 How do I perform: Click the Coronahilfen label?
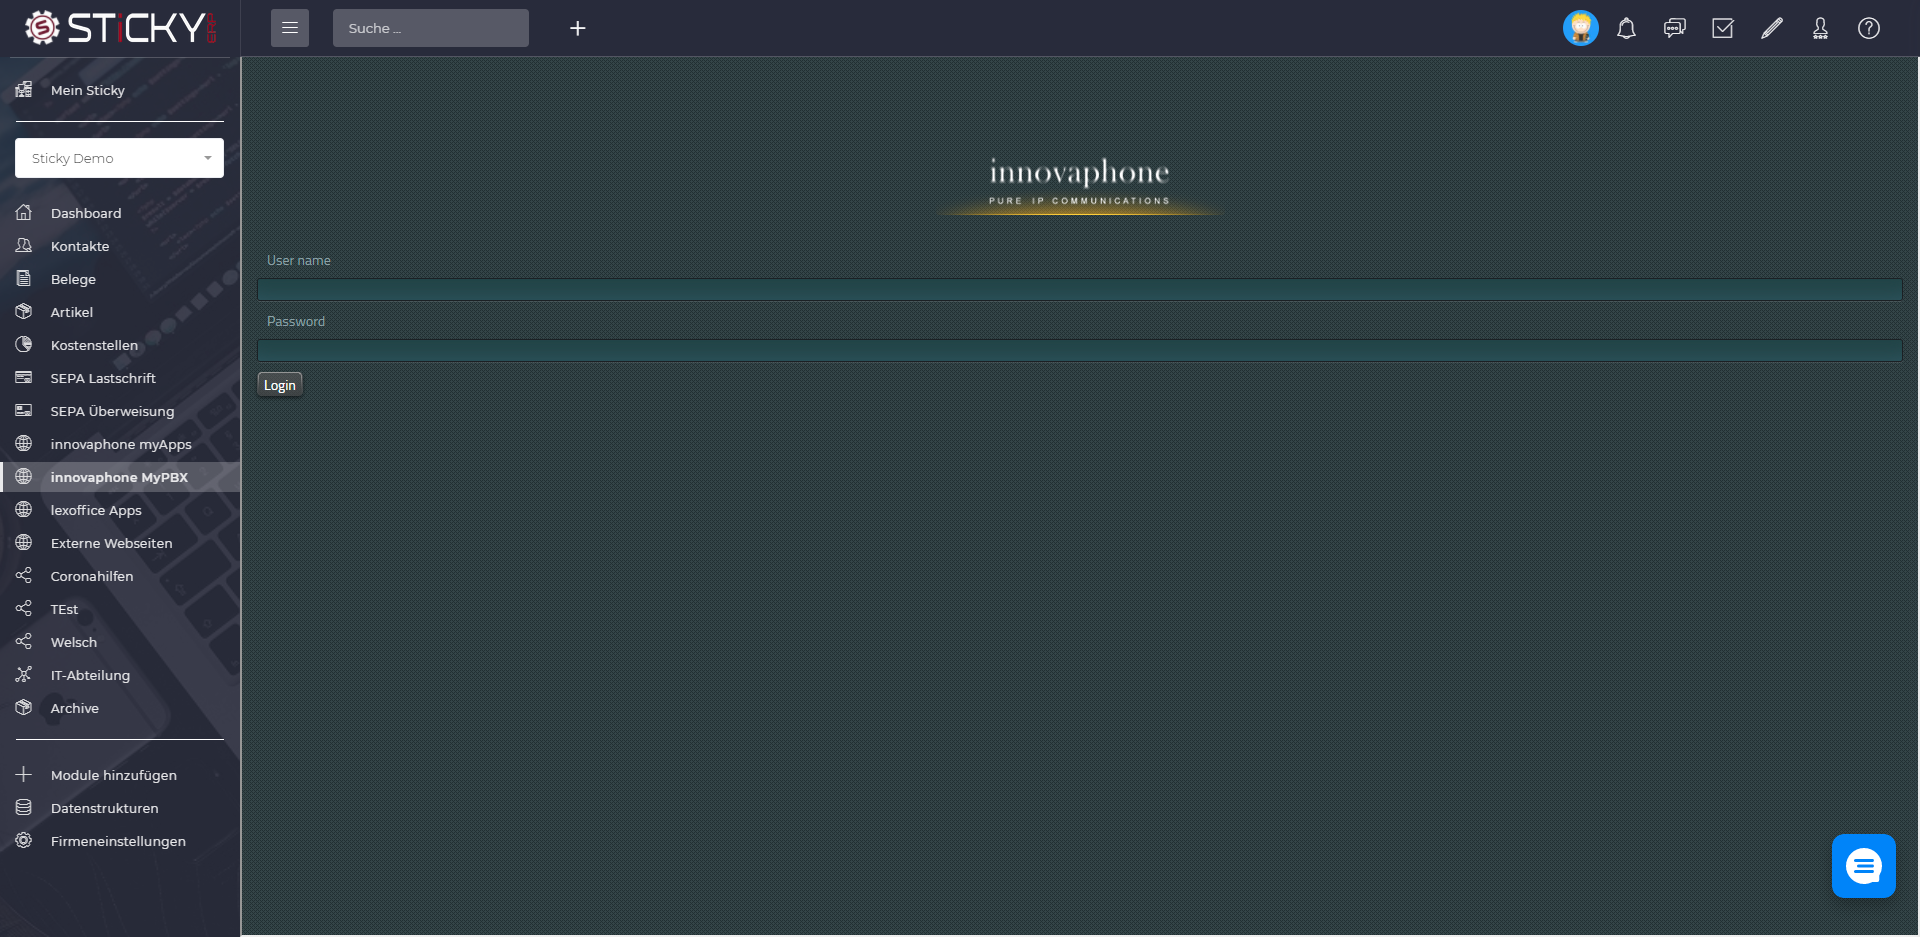[92, 576]
